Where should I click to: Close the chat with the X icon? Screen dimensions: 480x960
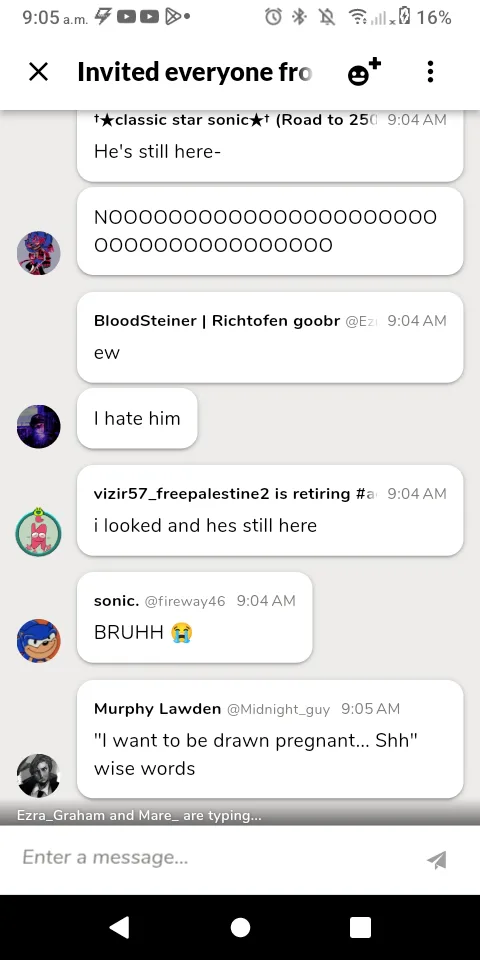coord(39,72)
